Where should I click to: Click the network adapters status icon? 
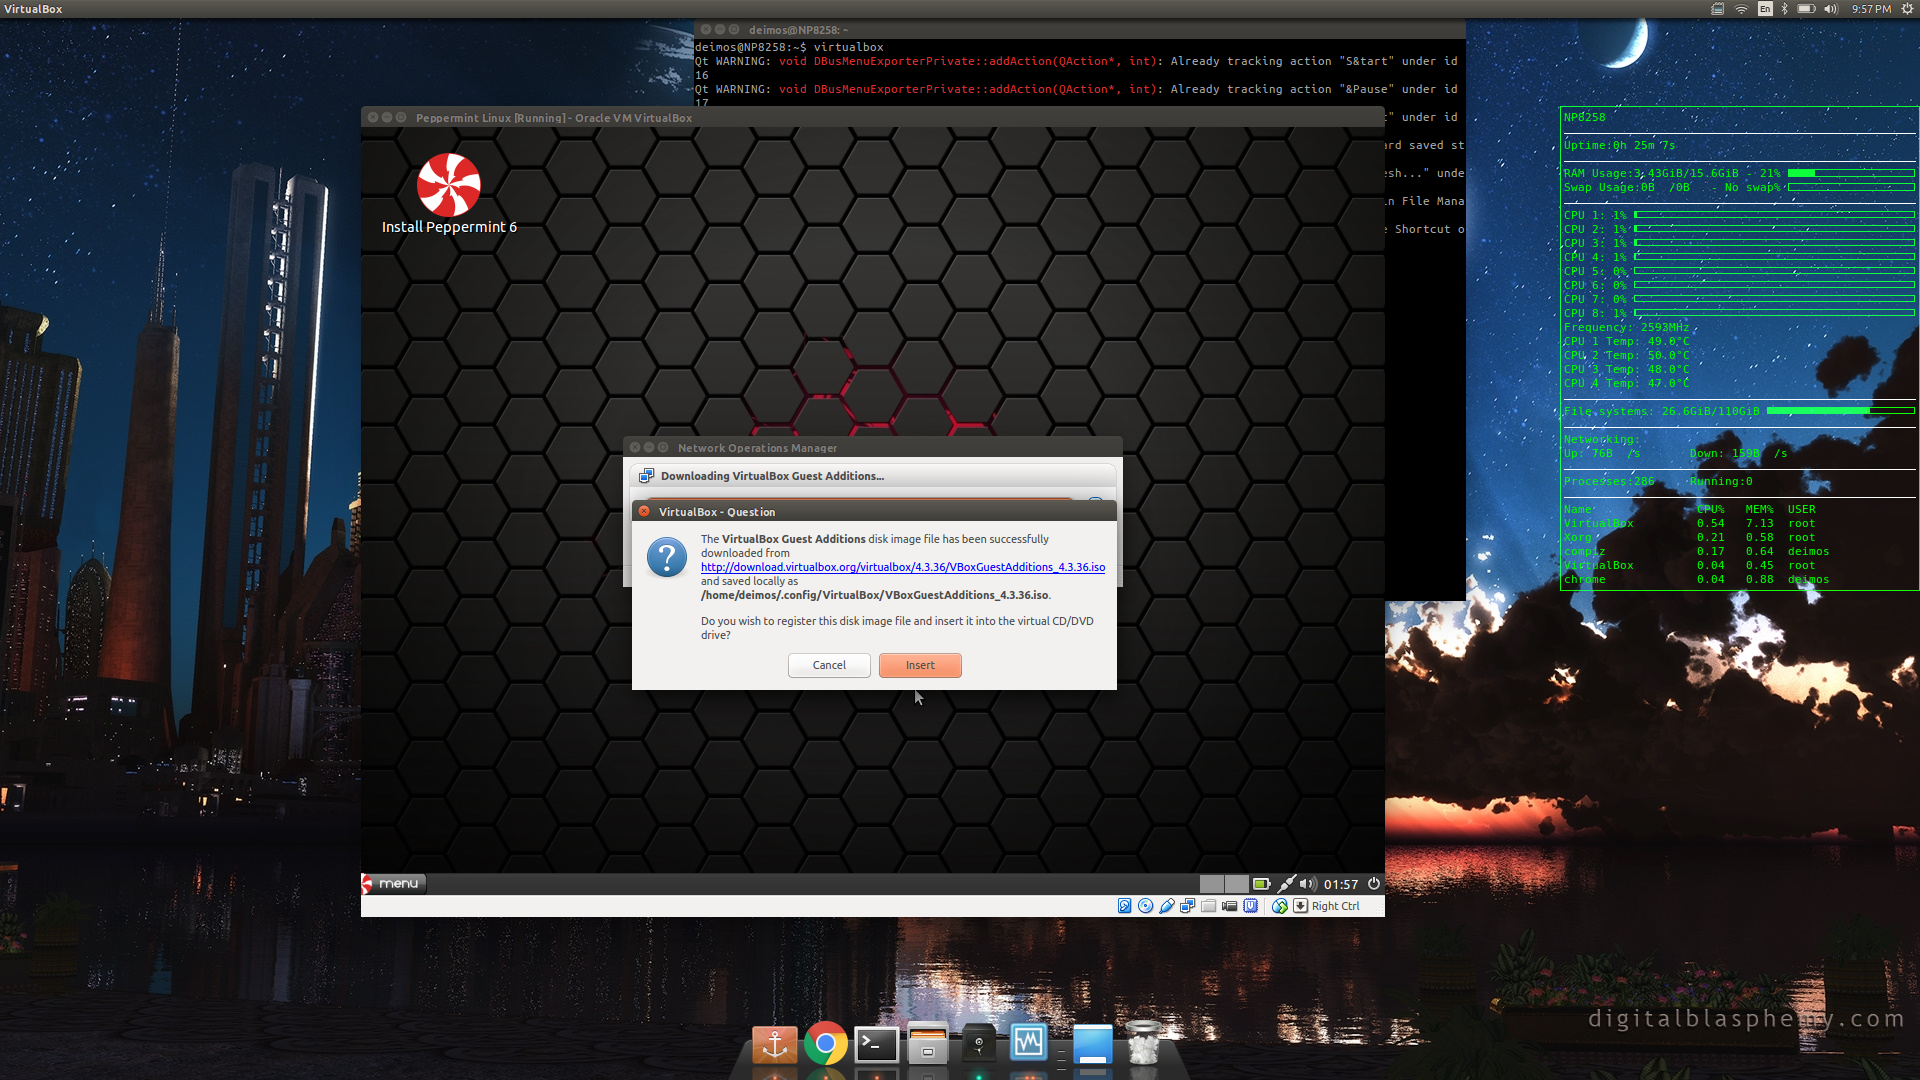(x=1187, y=906)
